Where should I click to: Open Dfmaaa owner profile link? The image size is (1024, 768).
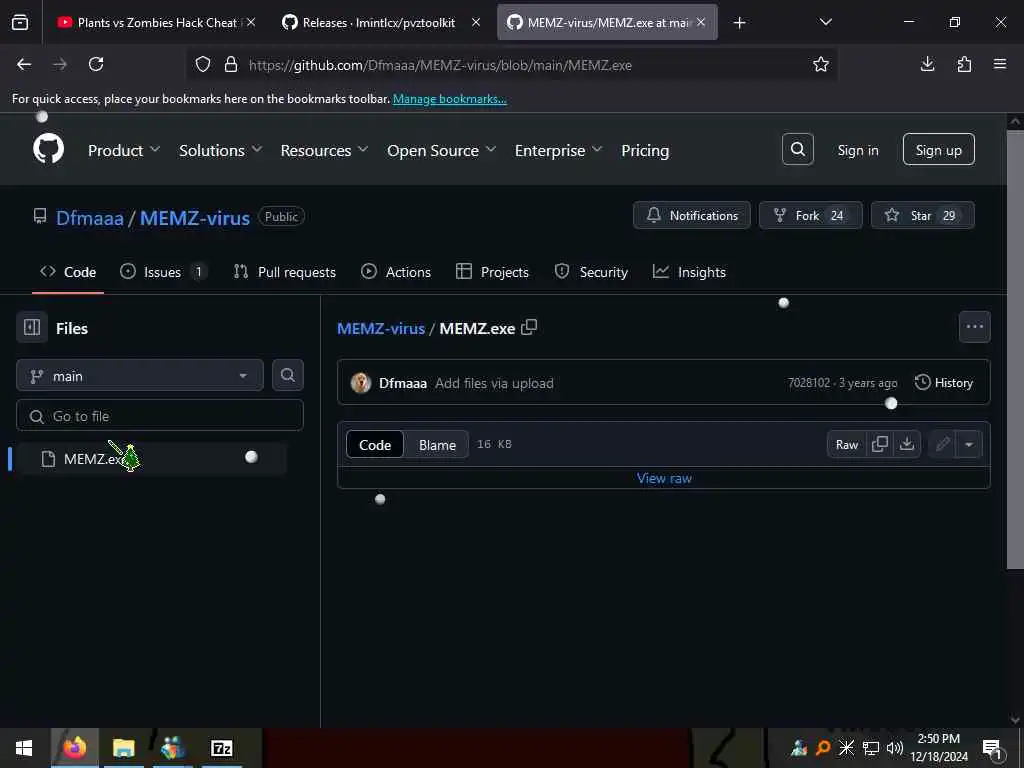89,217
